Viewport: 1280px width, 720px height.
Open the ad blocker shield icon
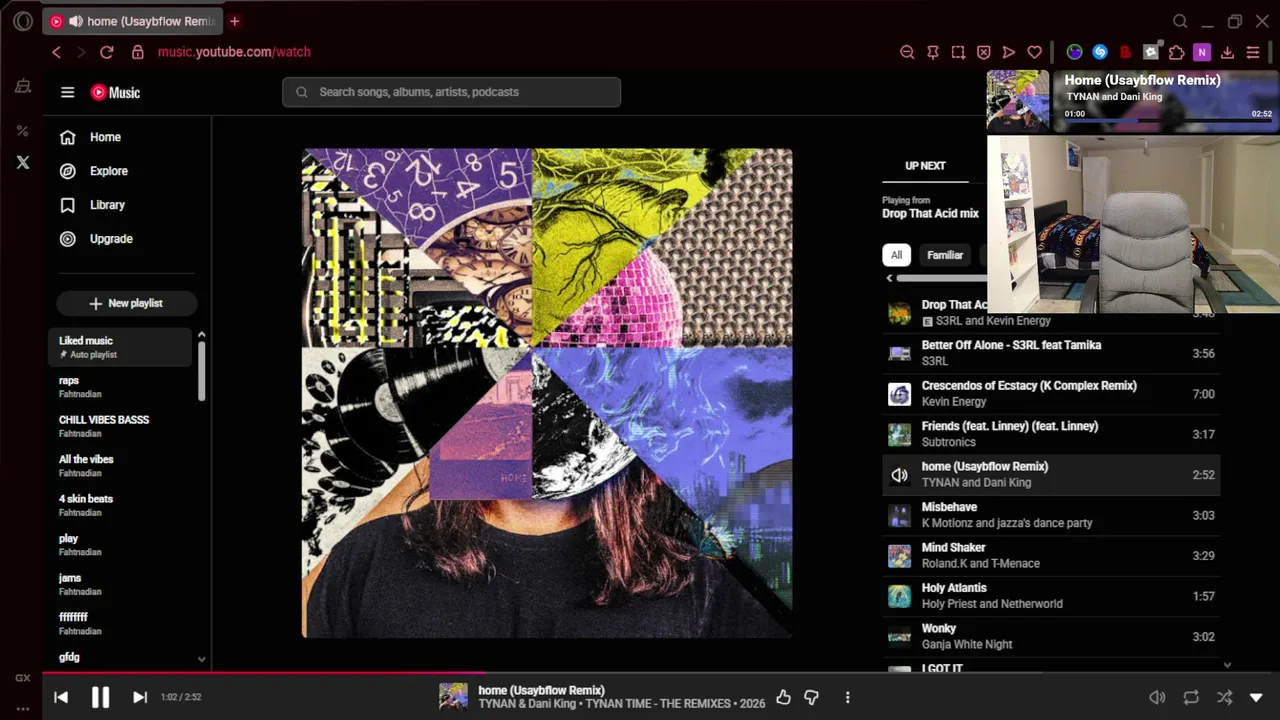983,52
